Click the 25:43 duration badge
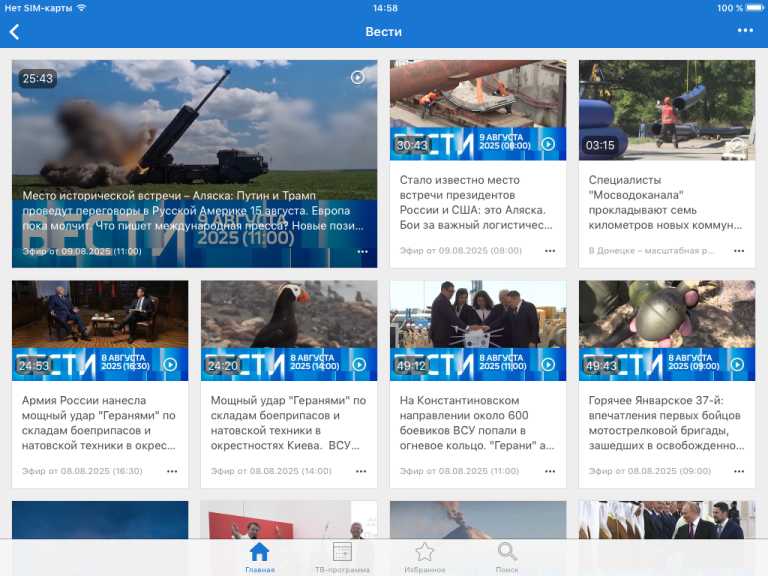 tap(38, 78)
